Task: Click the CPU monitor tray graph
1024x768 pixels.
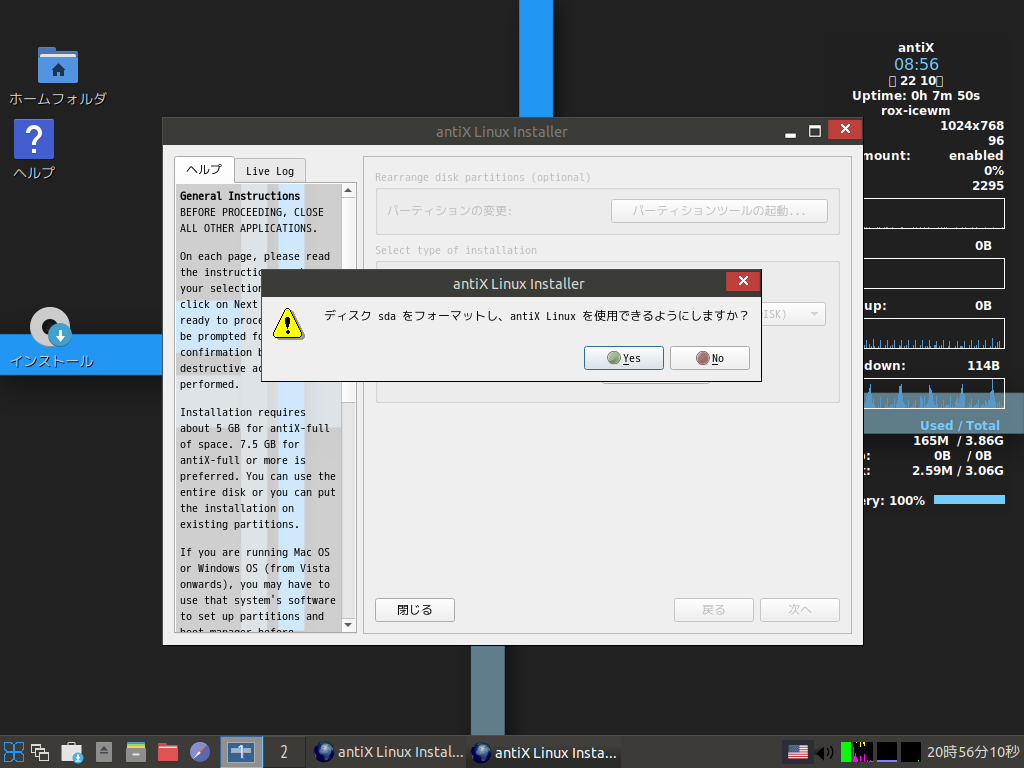Action: coord(857,752)
